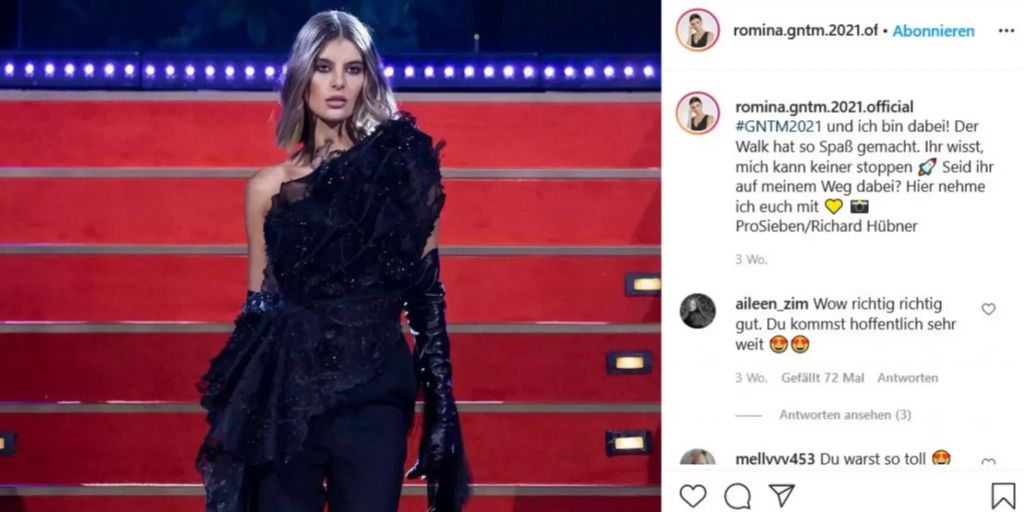The image size is (1024, 512).
Task: Share the post via paper plane icon
Action: 781,496
